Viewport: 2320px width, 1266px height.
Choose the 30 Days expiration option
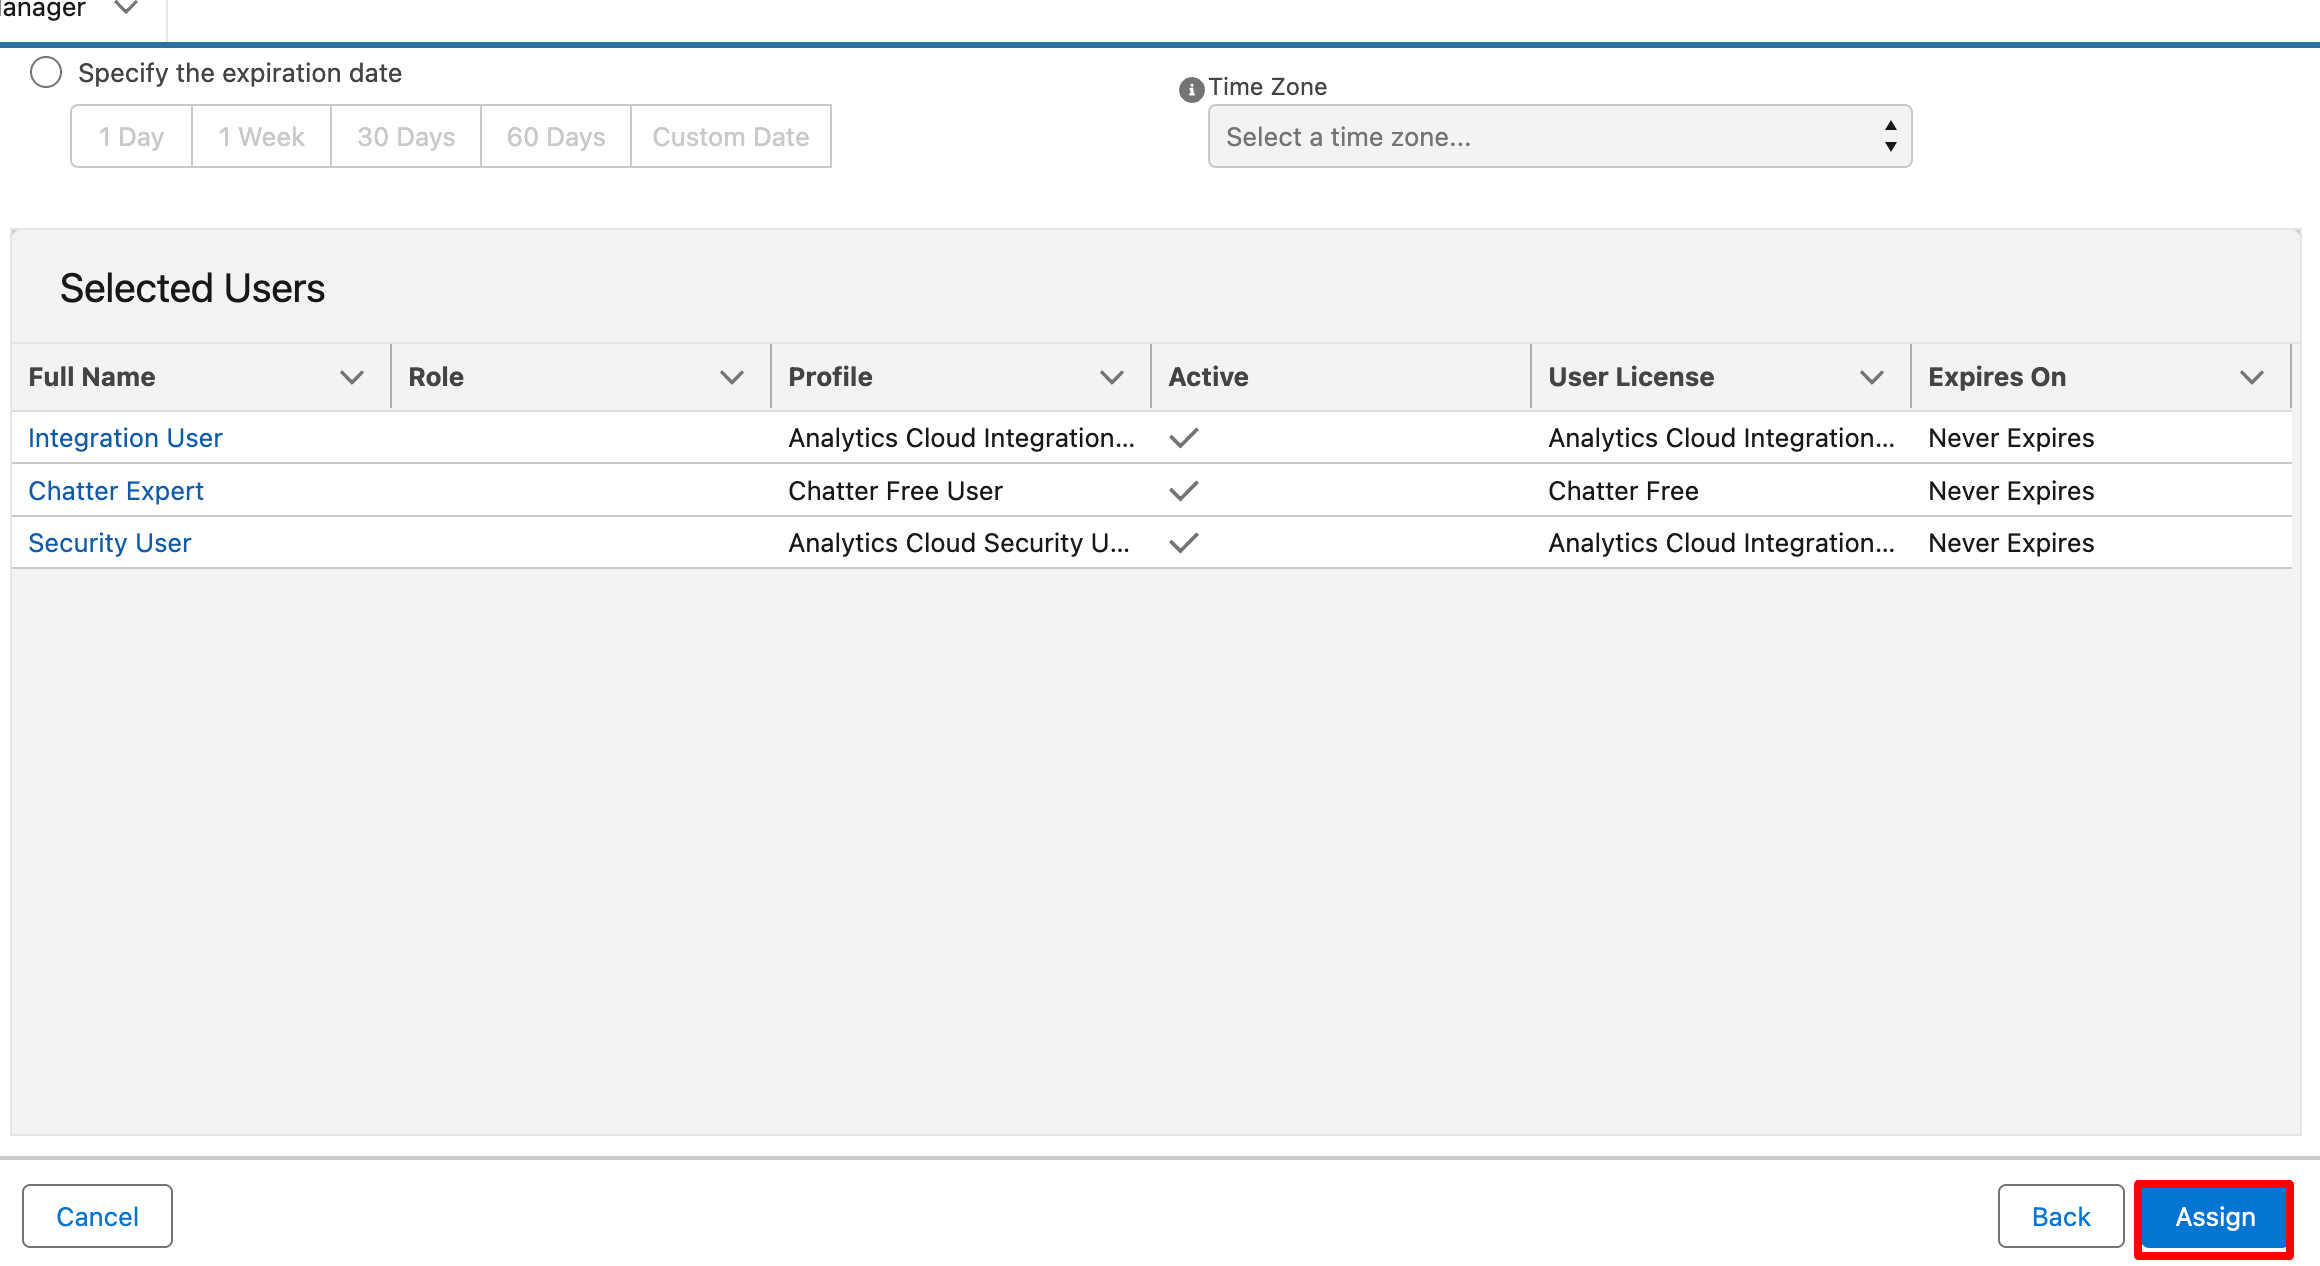[406, 137]
